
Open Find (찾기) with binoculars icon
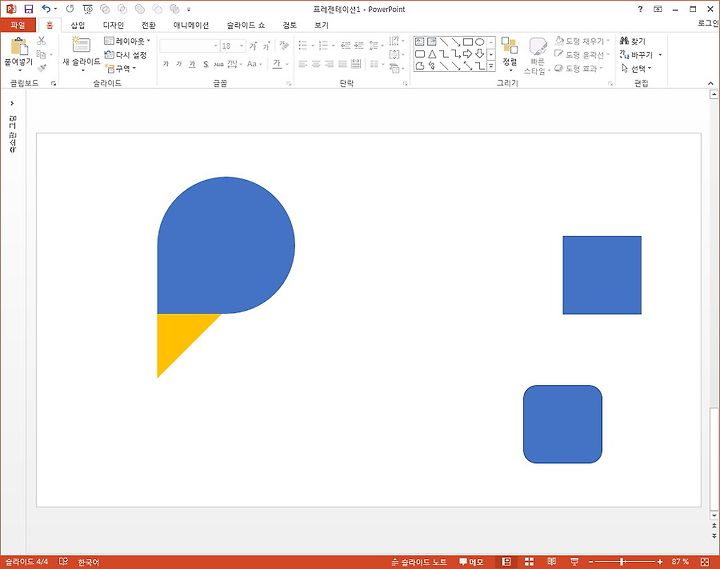pyautogui.click(x=633, y=41)
